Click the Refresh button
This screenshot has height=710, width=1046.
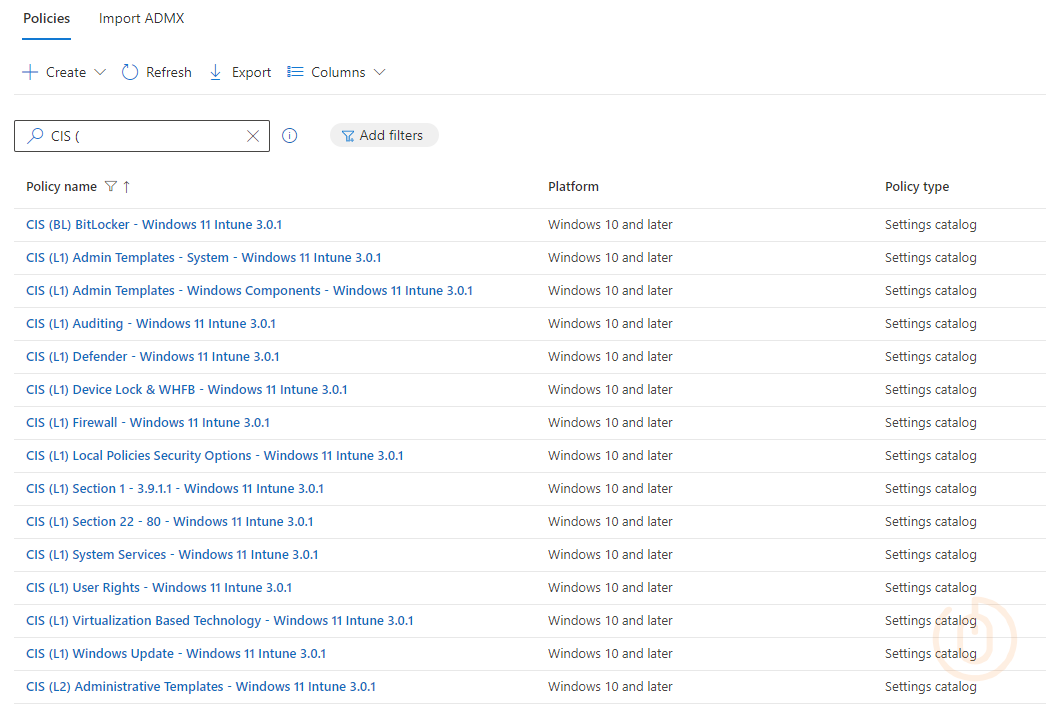(157, 72)
